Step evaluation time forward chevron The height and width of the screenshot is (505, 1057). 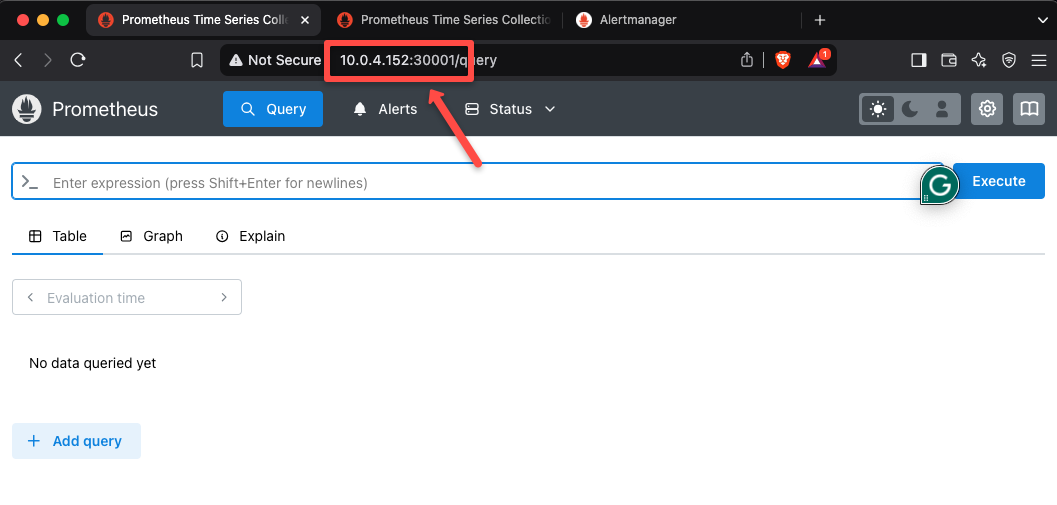coord(224,297)
